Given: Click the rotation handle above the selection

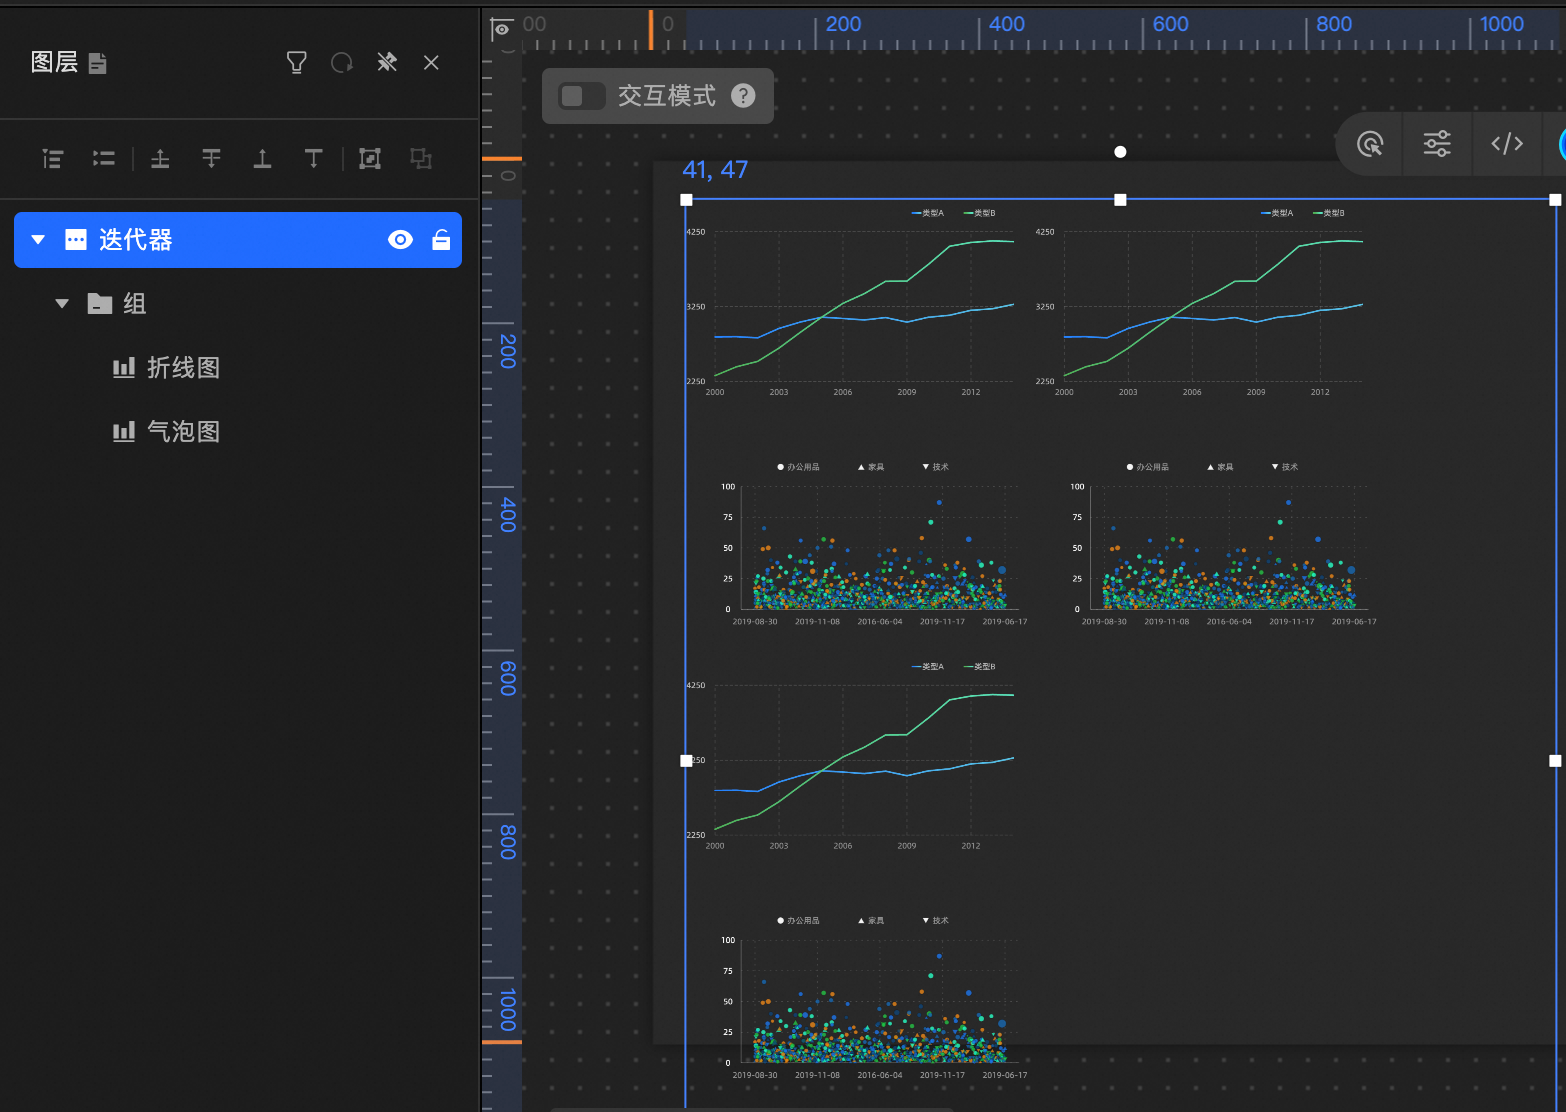Looking at the screenshot, I should (x=1120, y=152).
